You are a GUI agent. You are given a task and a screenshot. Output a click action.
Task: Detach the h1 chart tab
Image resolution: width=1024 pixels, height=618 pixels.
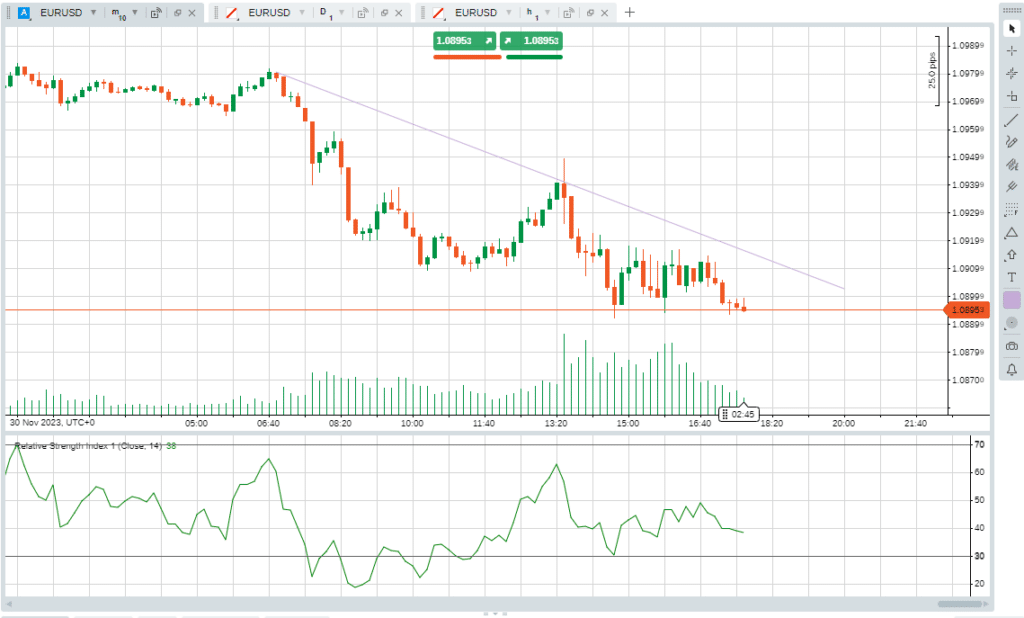point(590,12)
